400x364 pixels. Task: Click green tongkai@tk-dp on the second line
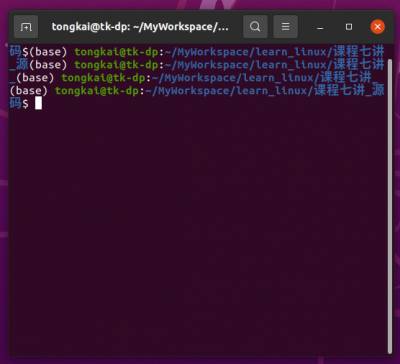[x=116, y=65]
